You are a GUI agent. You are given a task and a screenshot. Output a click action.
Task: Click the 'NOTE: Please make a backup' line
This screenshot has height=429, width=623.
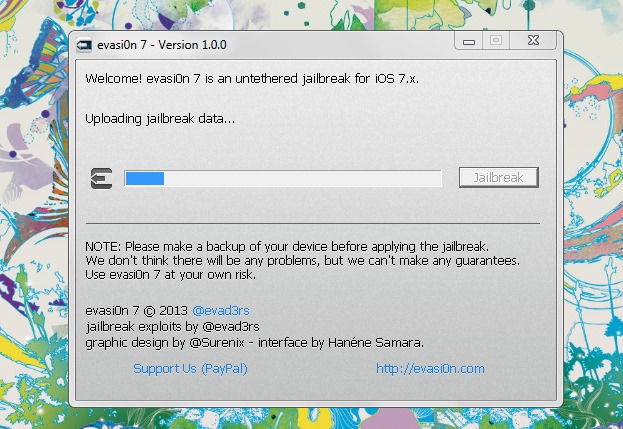pyautogui.click(x=287, y=247)
